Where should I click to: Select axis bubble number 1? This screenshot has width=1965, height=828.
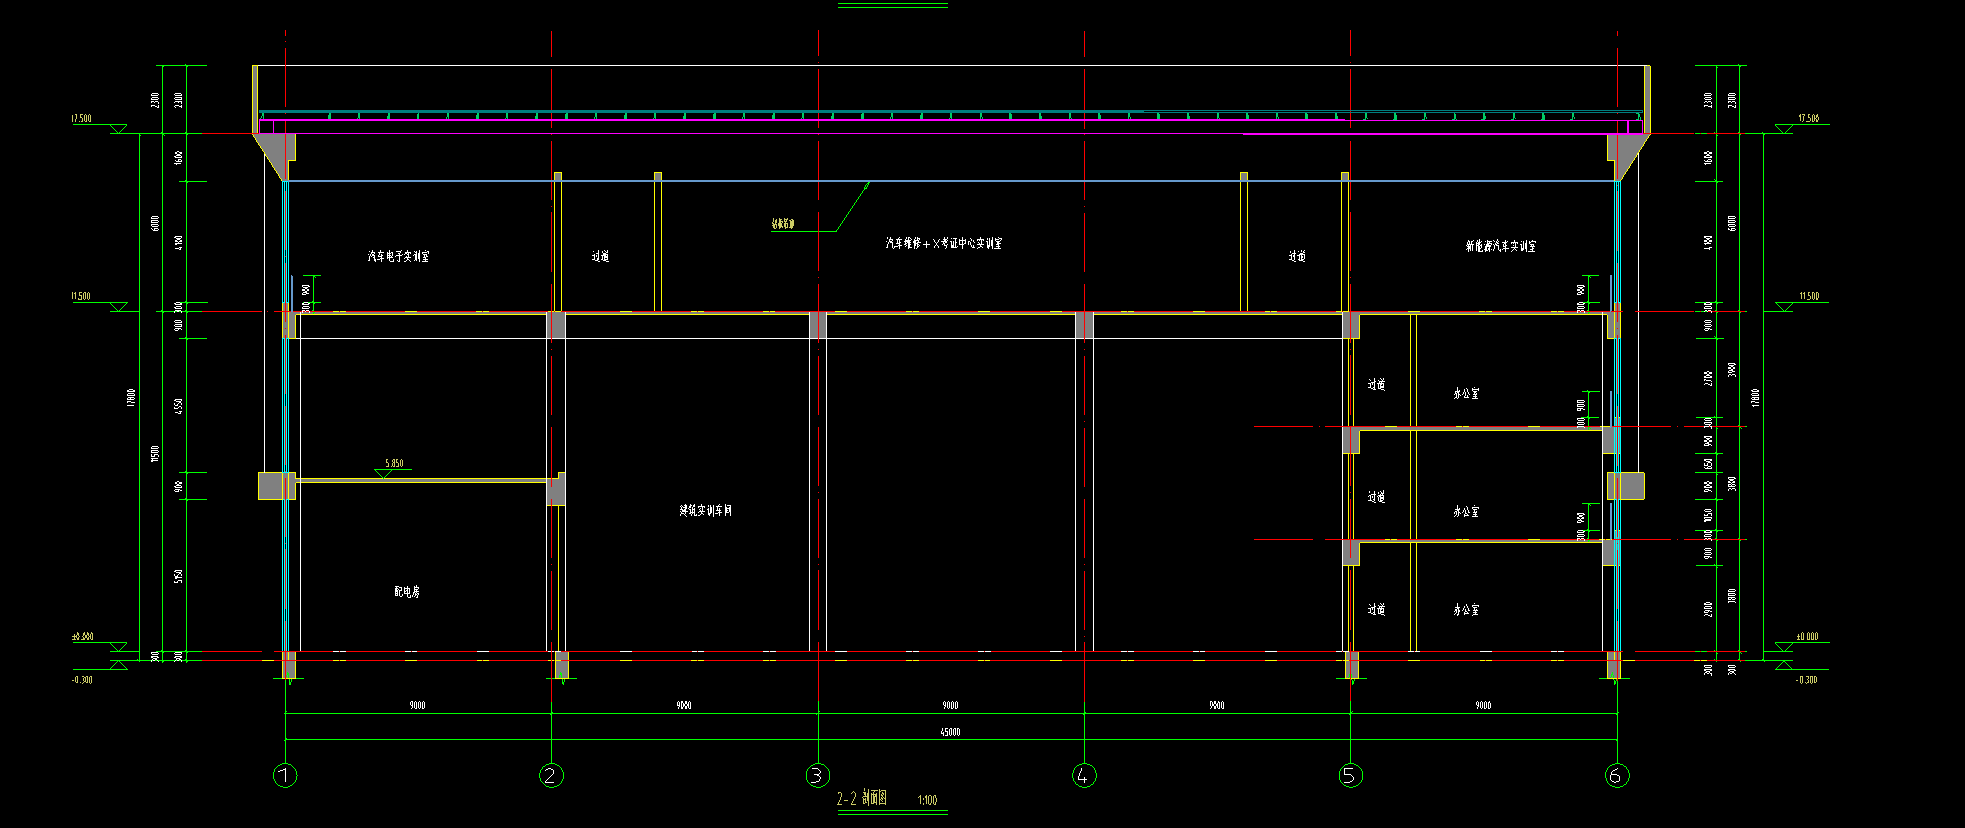pyautogui.click(x=285, y=775)
